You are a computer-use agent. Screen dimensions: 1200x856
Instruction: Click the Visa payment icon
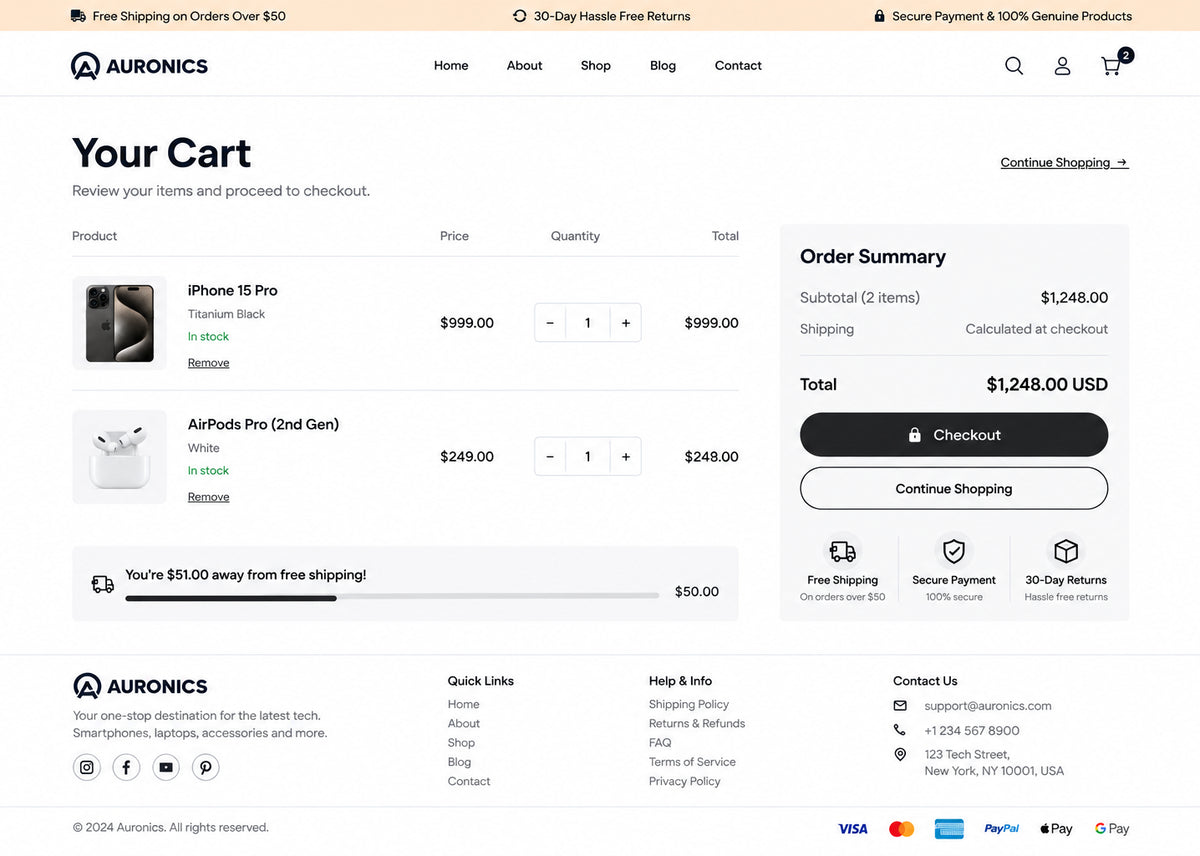click(853, 829)
